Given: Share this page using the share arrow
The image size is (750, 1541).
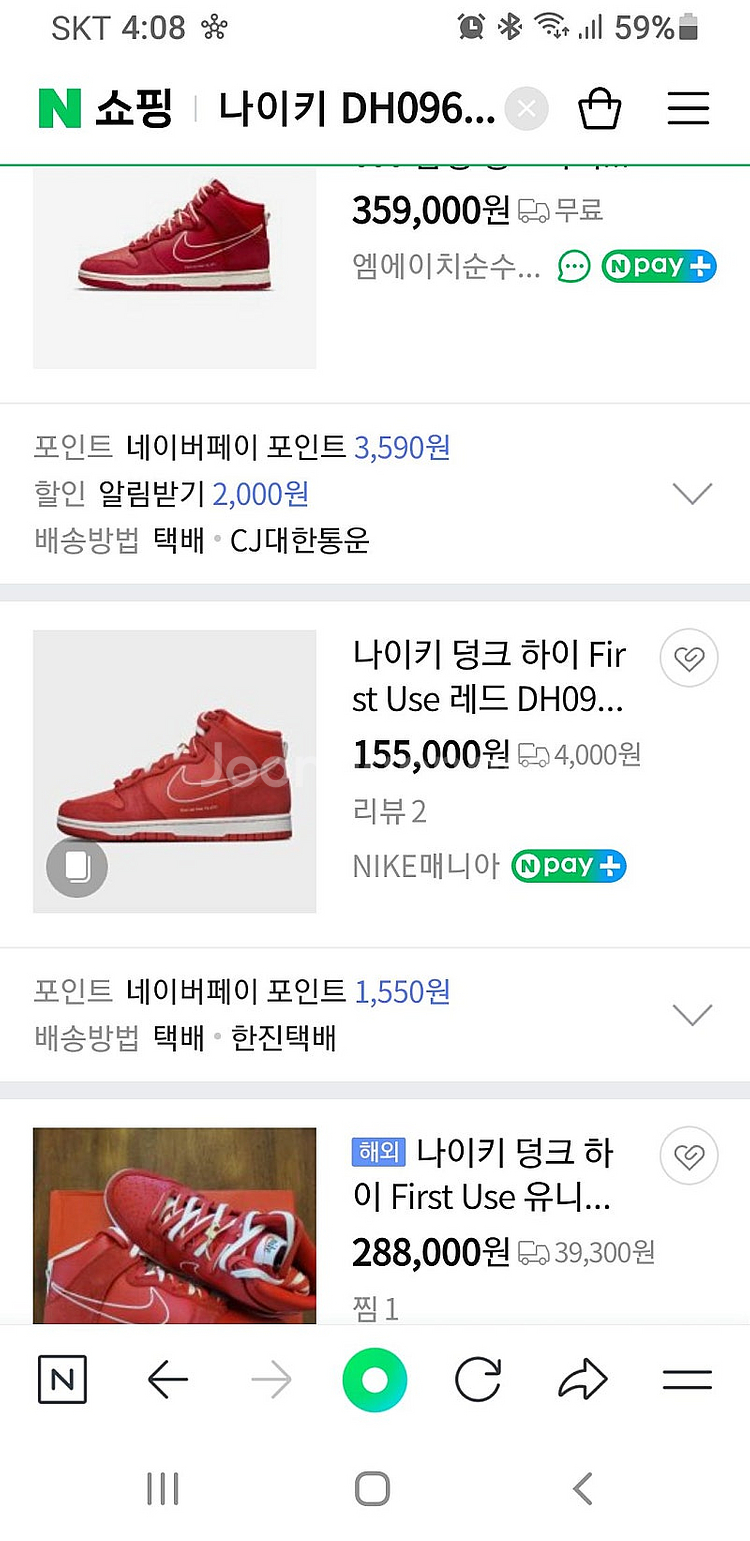Looking at the screenshot, I should pyautogui.click(x=583, y=1381).
